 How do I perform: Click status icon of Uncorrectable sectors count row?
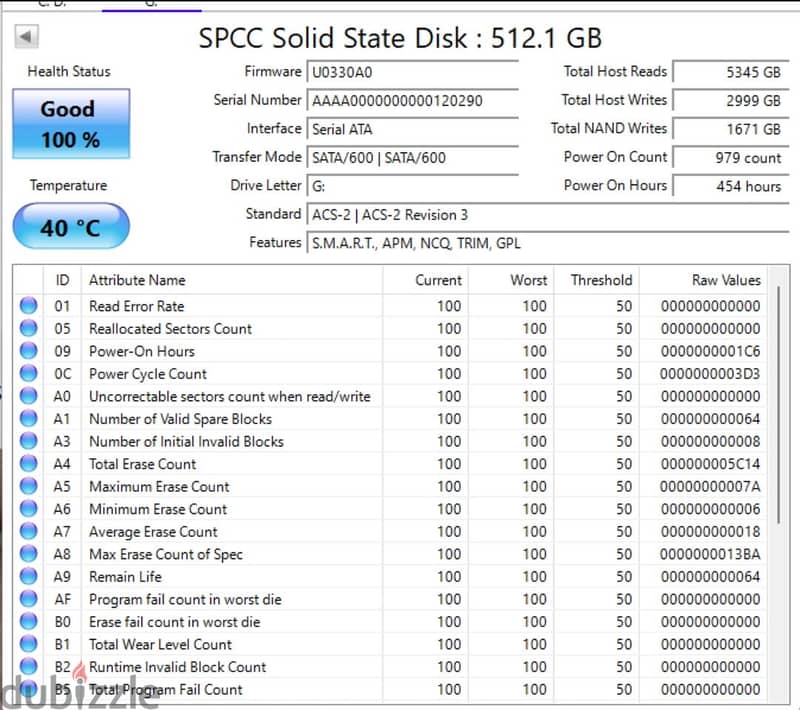tap(29, 396)
